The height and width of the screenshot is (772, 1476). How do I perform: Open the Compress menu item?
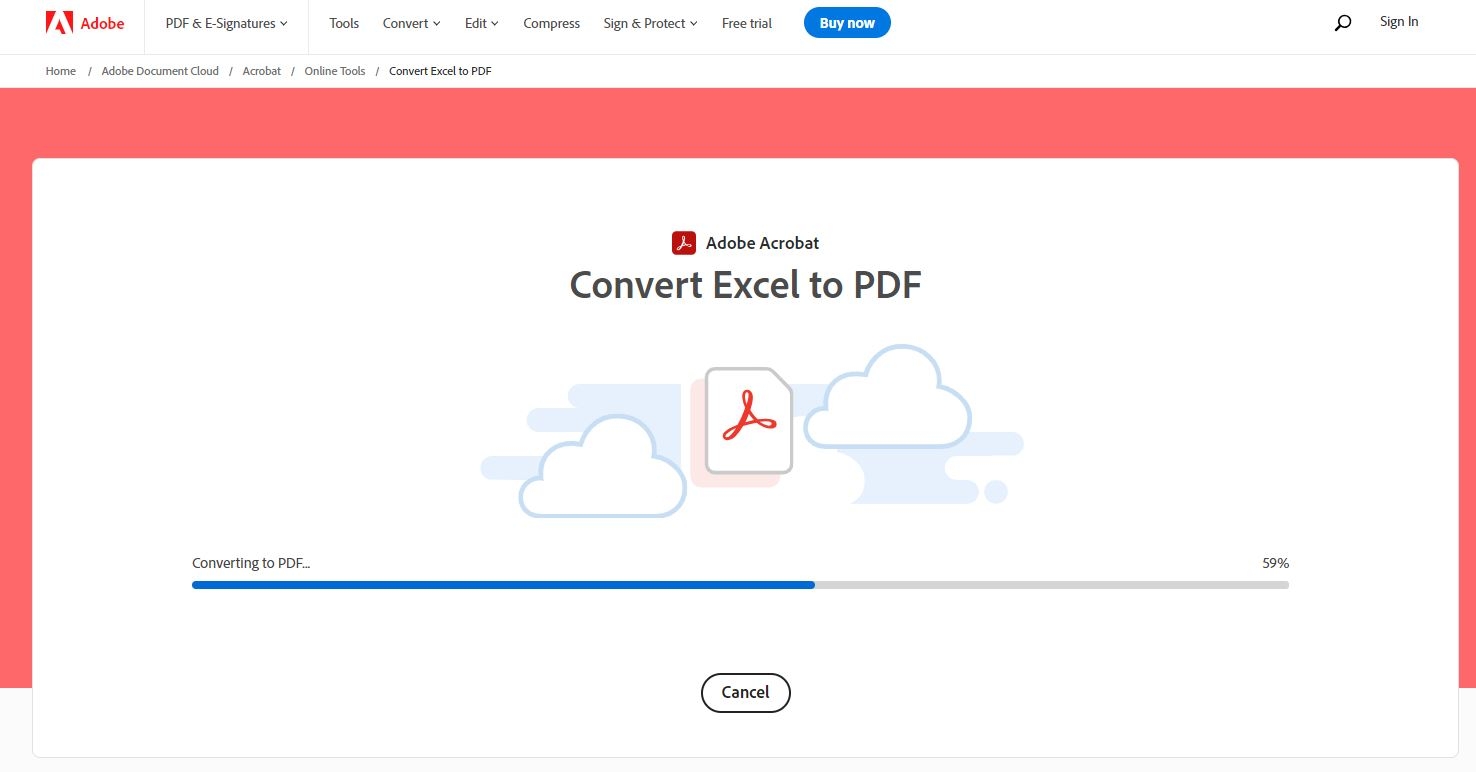click(x=551, y=23)
